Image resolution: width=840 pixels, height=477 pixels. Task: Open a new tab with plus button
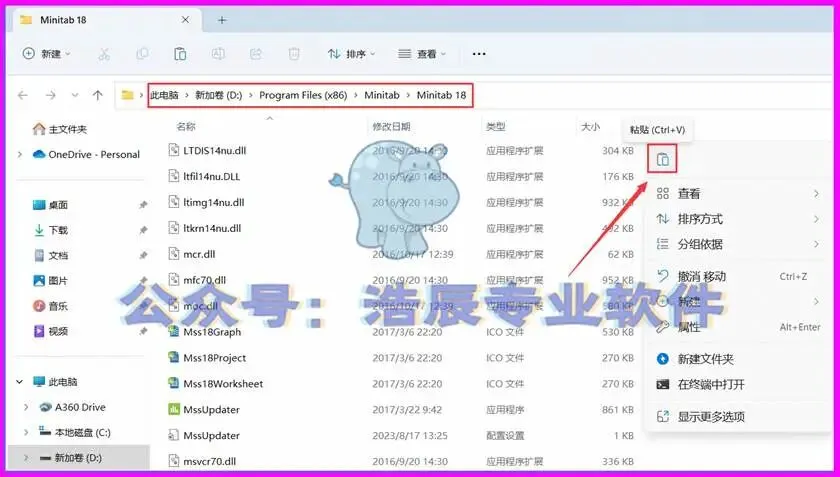click(x=222, y=20)
